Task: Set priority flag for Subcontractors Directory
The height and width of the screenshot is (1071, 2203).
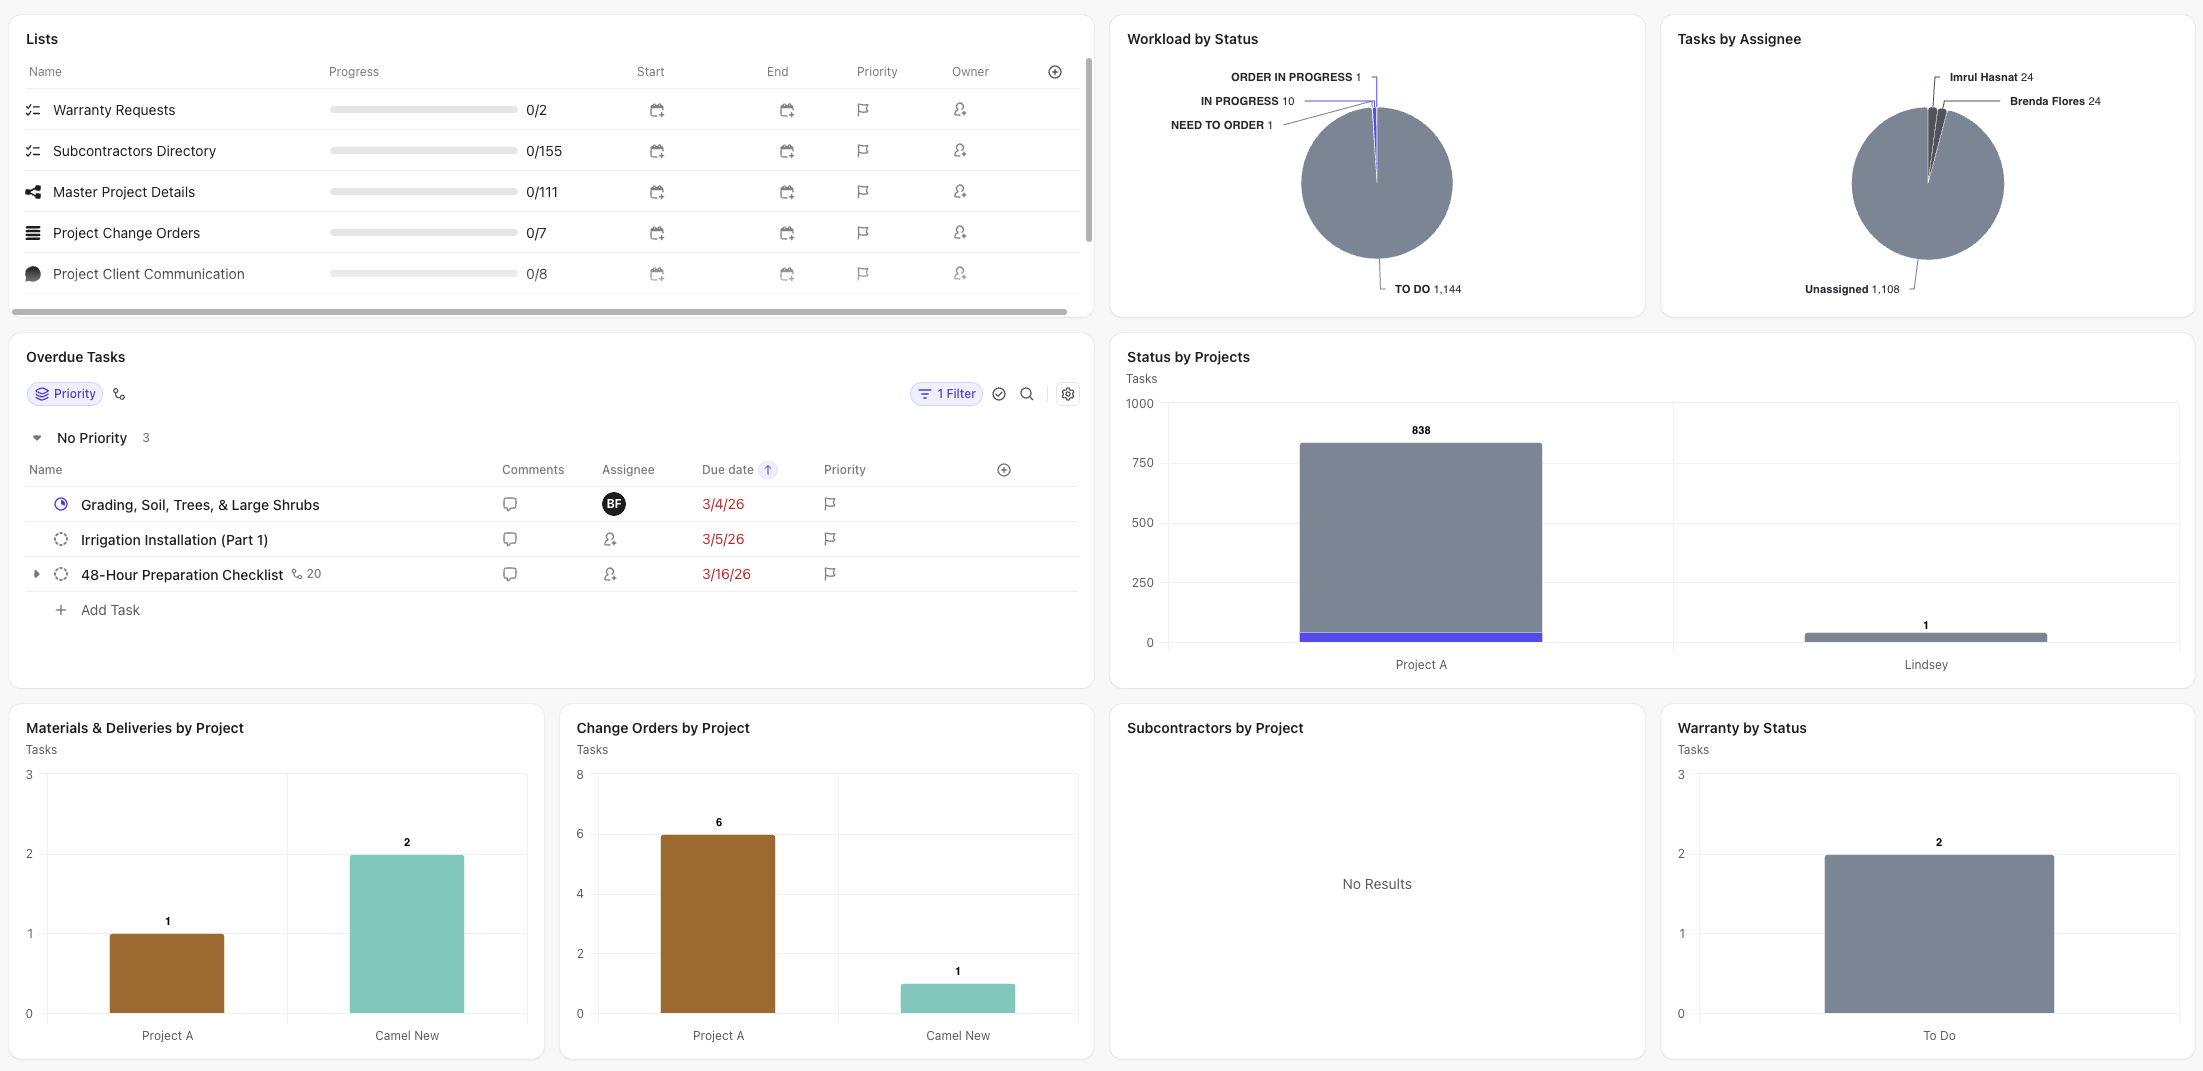Action: click(863, 151)
